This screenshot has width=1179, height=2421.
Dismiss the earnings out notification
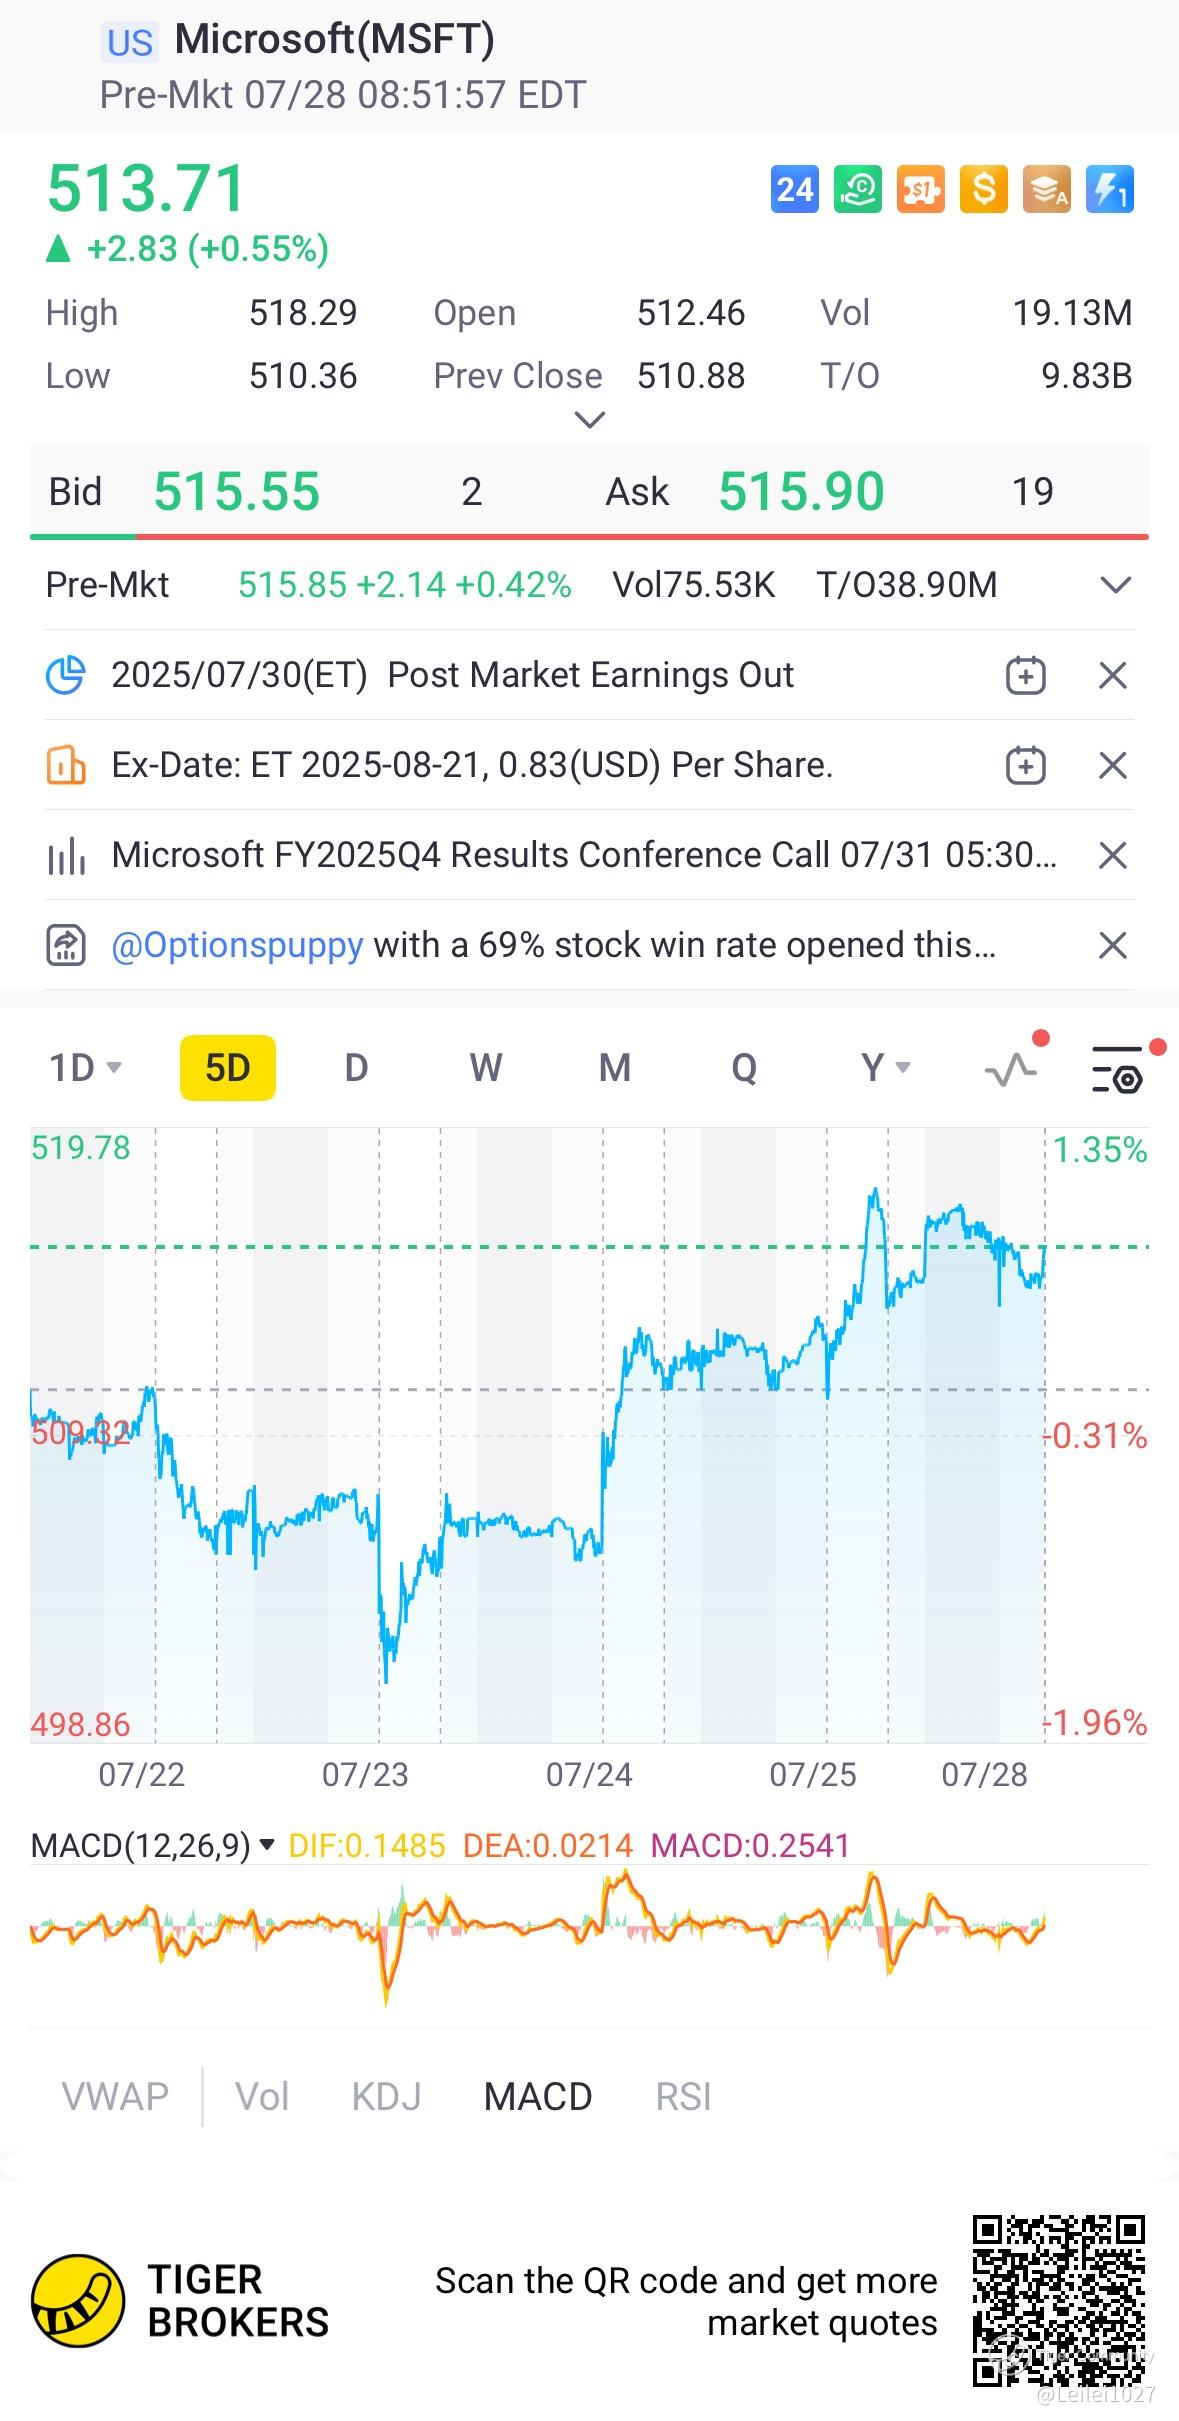tap(1113, 676)
